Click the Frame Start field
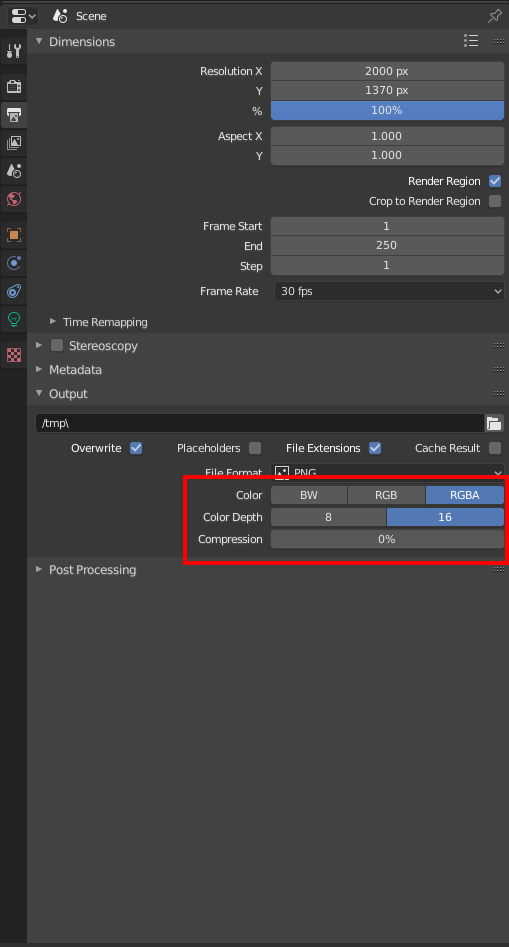509x947 pixels. 387,226
